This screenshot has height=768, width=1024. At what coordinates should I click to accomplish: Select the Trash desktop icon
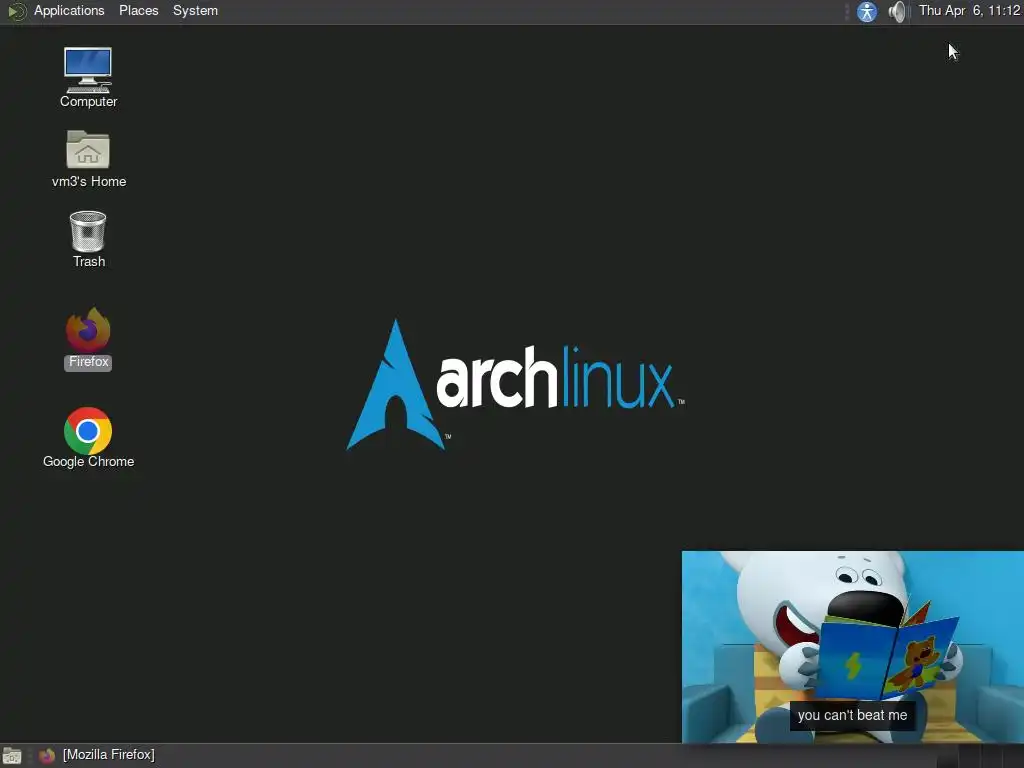[88, 239]
